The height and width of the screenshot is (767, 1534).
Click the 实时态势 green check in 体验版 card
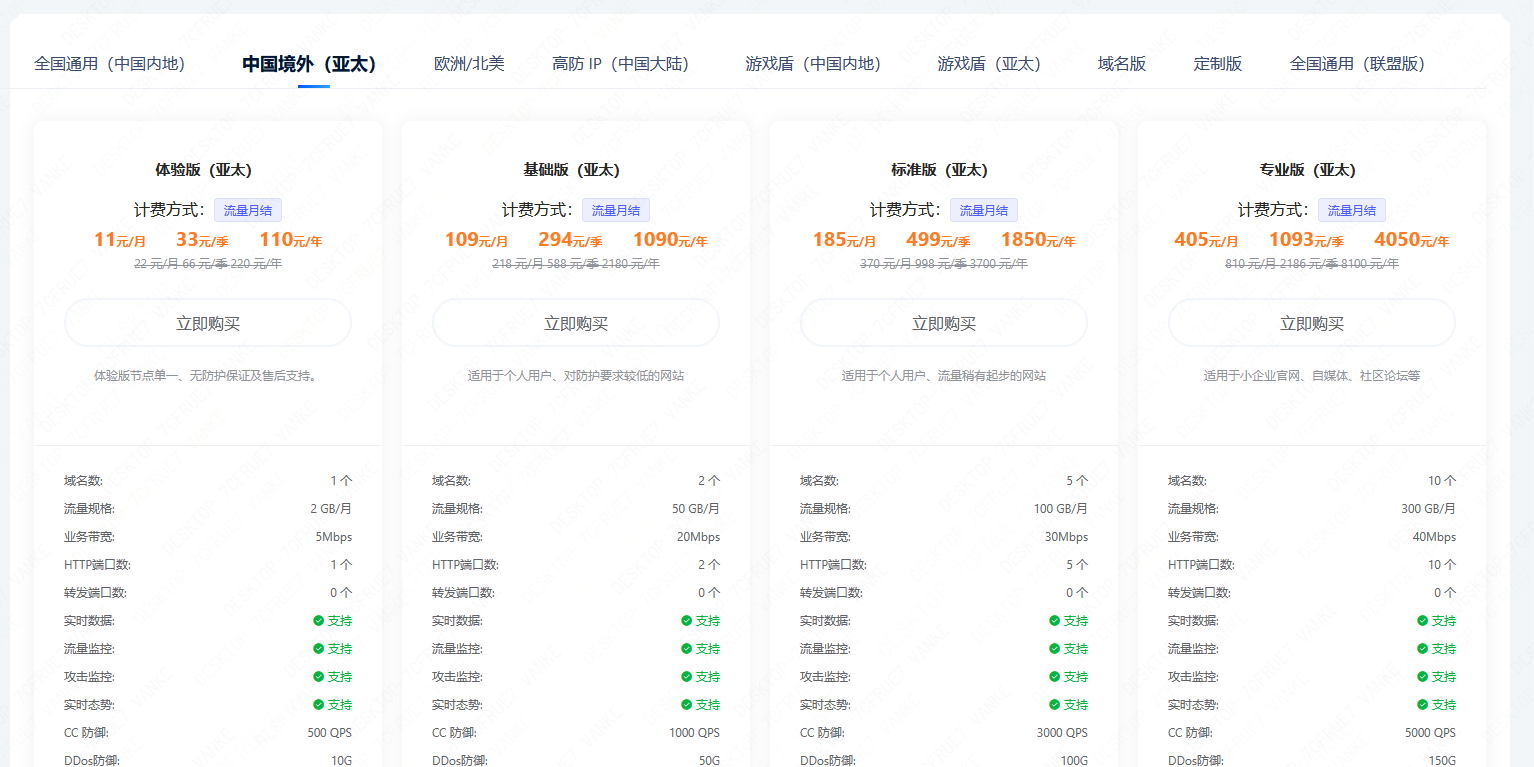tap(318, 705)
